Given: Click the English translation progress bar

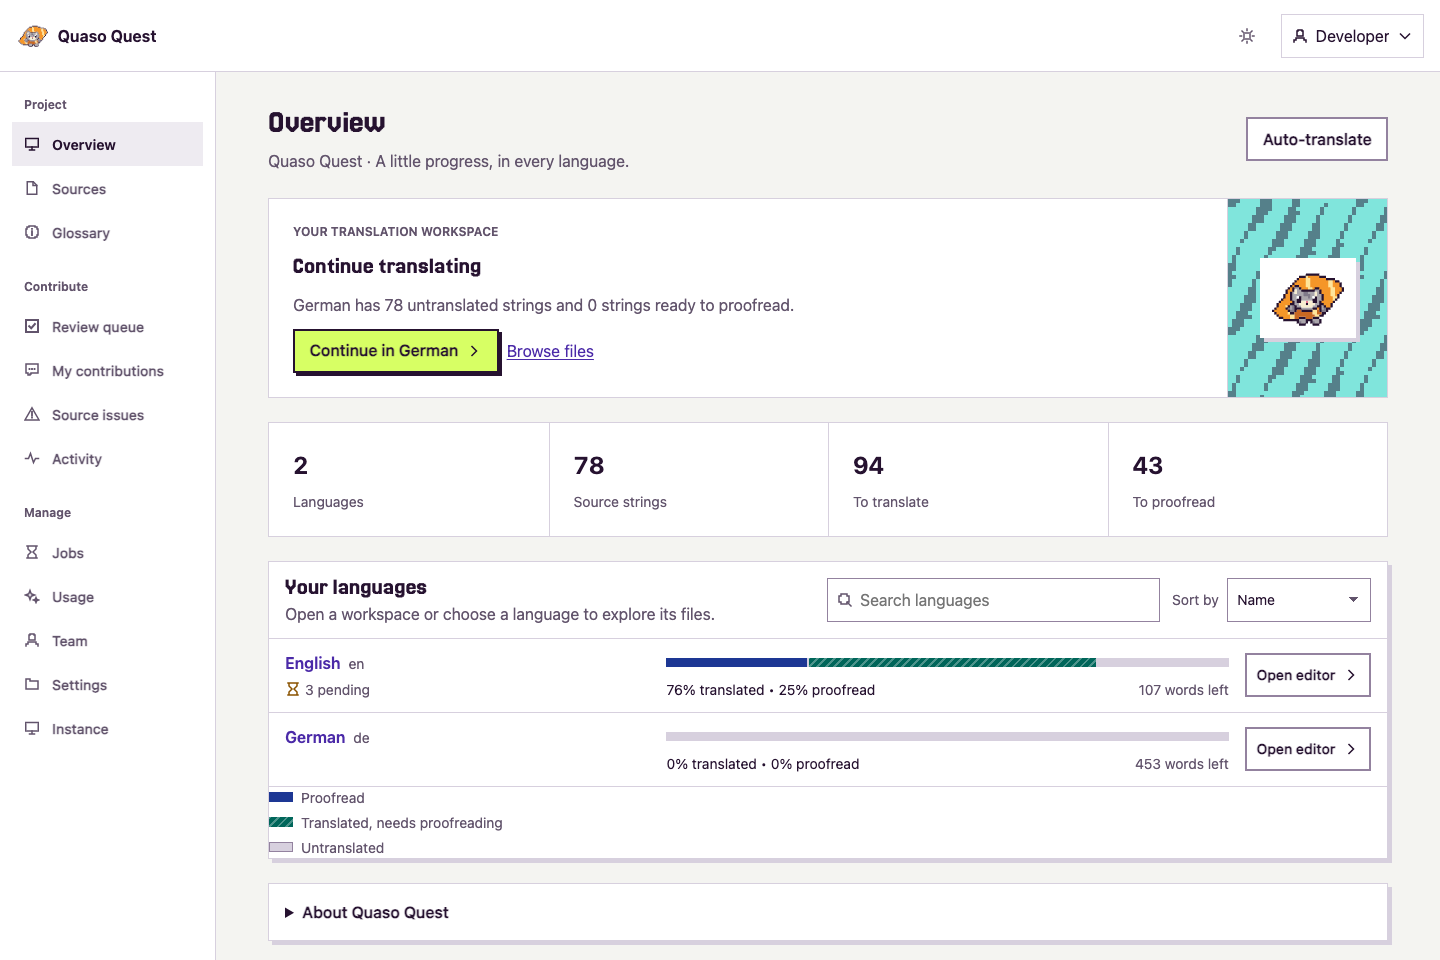Looking at the screenshot, I should coord(947,662).
